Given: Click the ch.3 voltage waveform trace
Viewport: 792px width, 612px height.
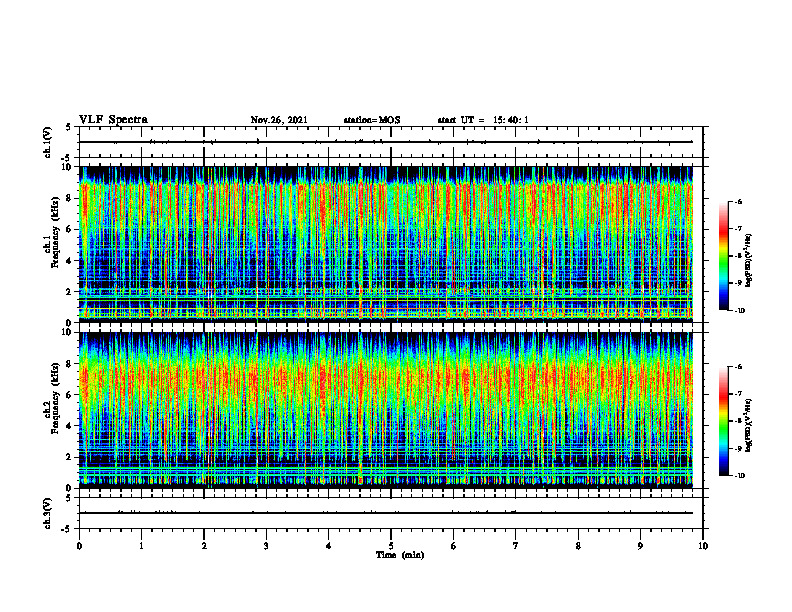Looking at the screenshot, I should [x=386, y=513].
